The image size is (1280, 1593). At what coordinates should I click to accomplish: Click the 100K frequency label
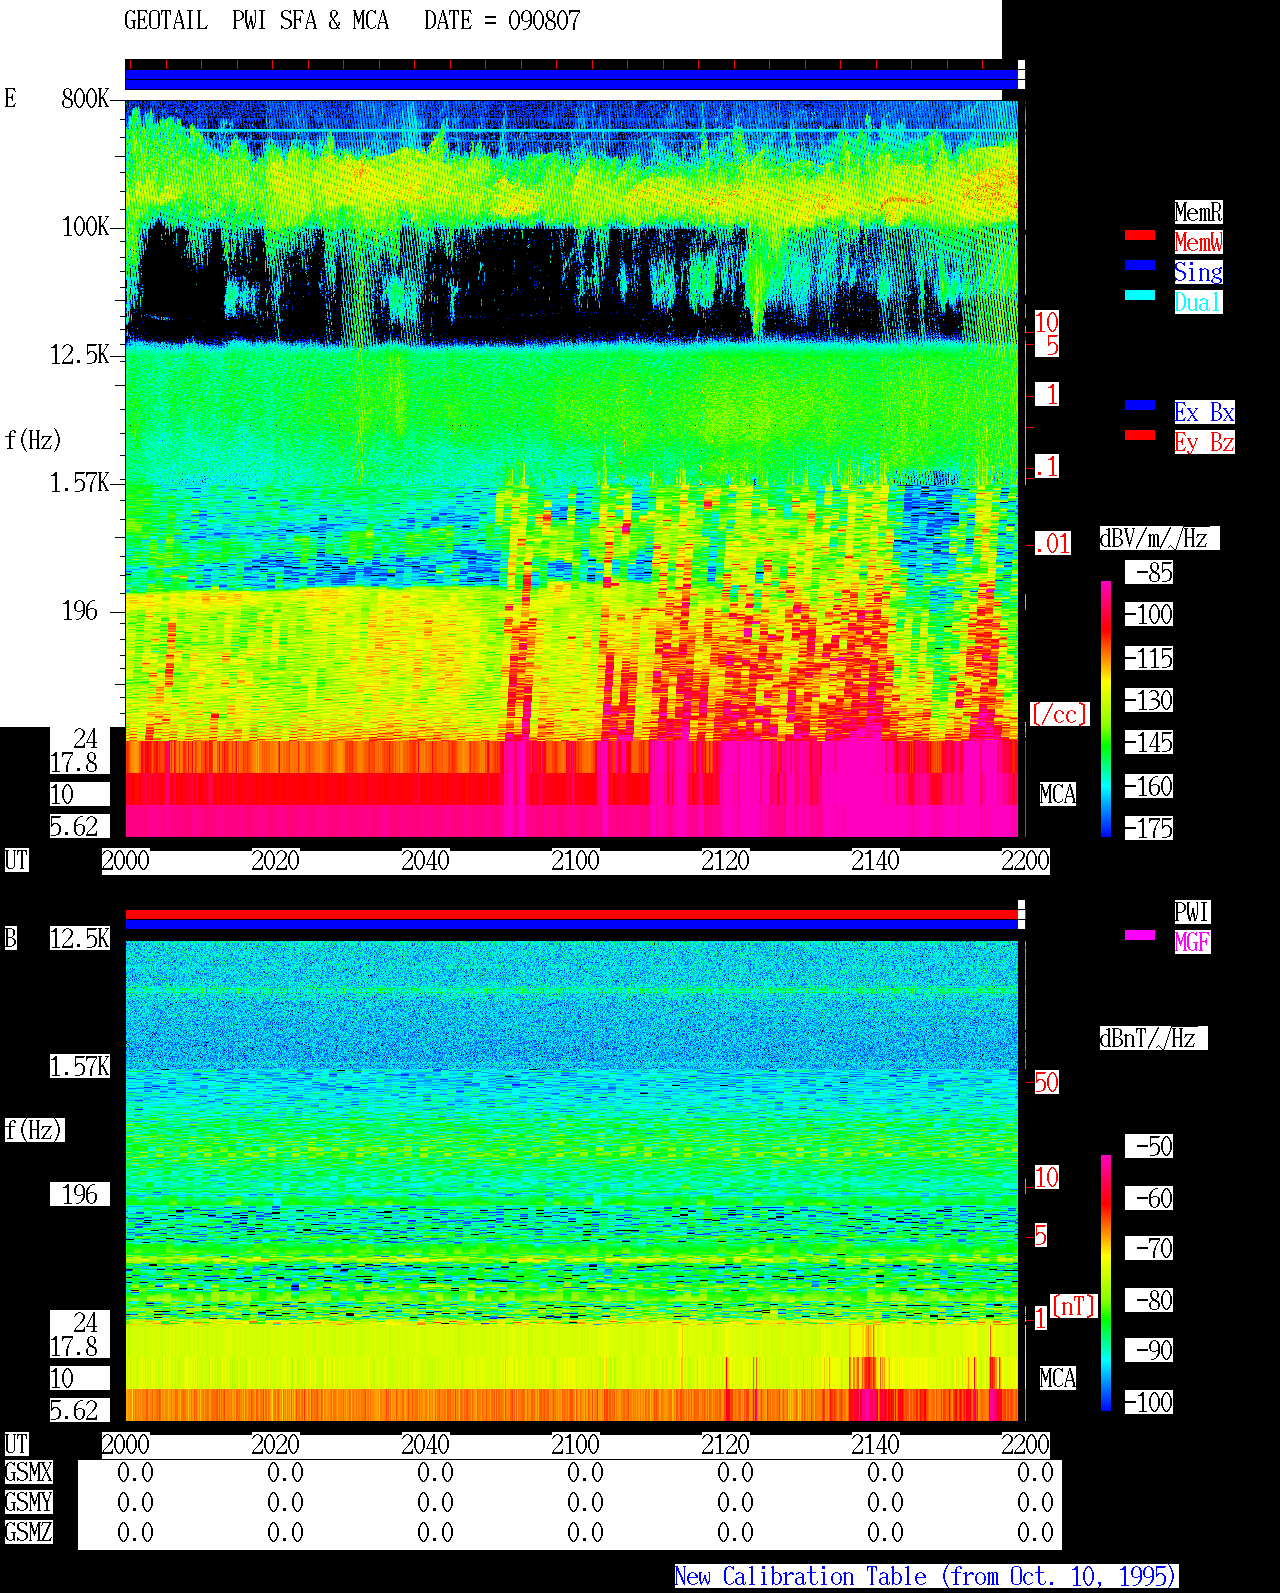coord(86,227)
